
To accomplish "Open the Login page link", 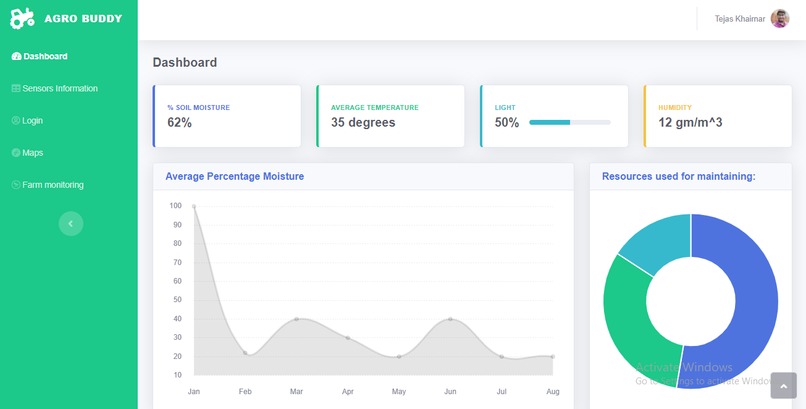I will pos(27,121).
